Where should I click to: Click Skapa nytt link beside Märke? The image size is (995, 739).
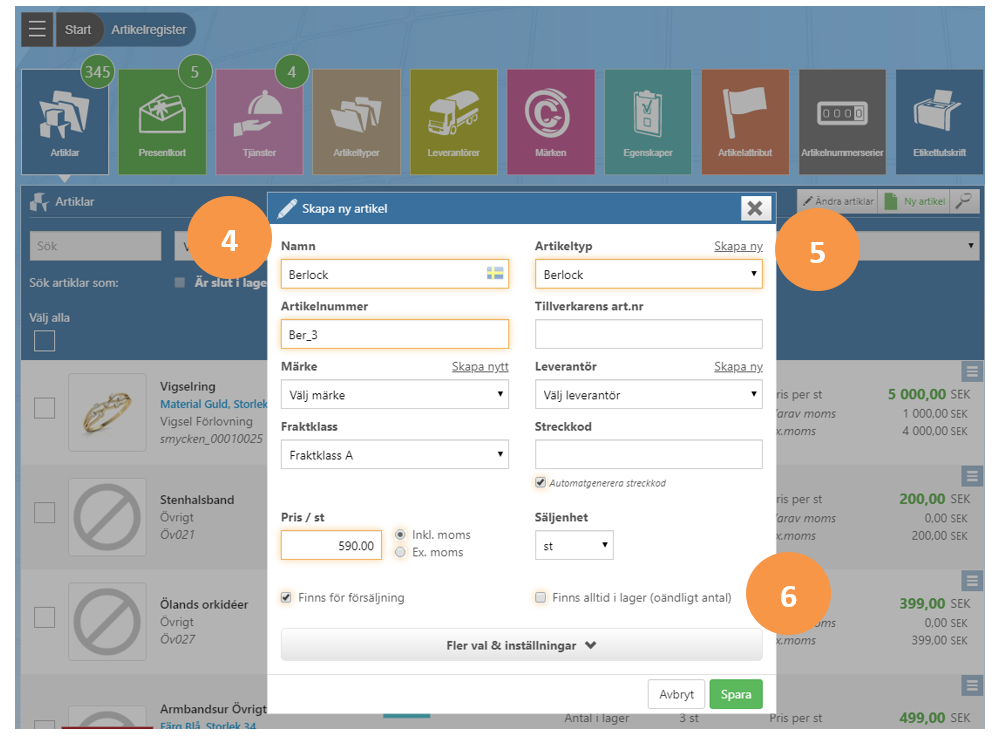[x=480, y=367]
